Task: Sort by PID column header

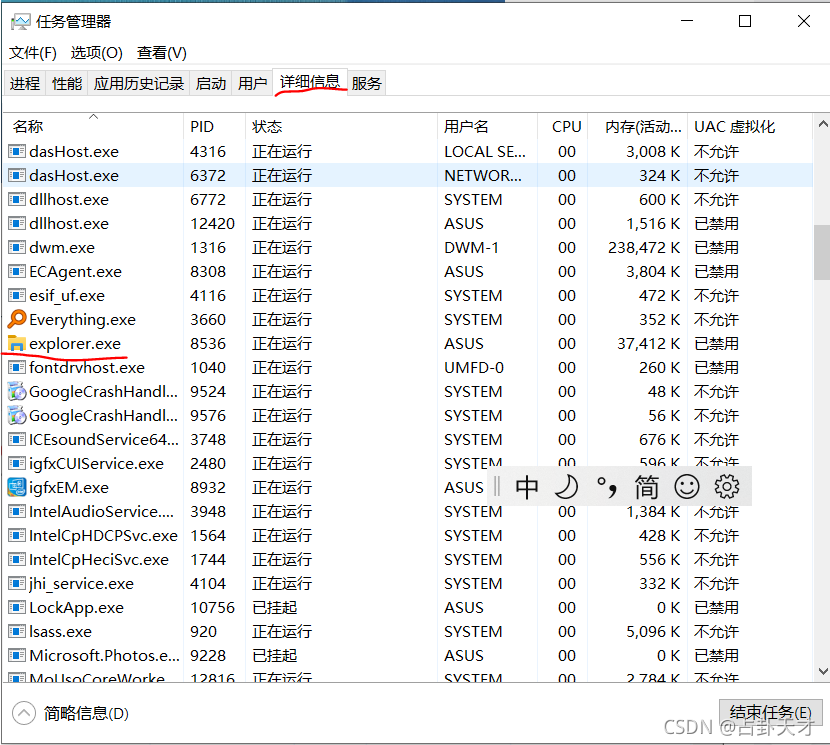Action: tap(214, 127)
